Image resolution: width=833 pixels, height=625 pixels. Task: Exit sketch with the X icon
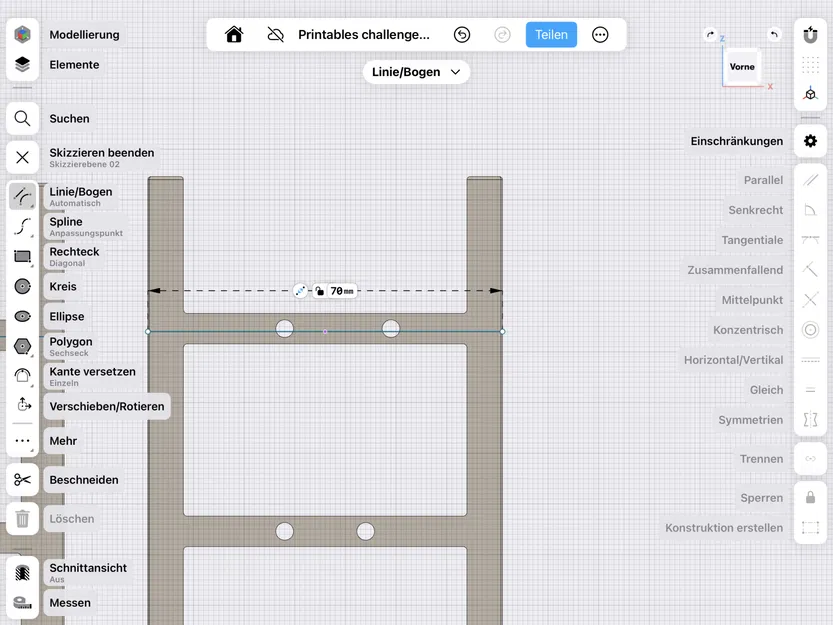point(22,157)
